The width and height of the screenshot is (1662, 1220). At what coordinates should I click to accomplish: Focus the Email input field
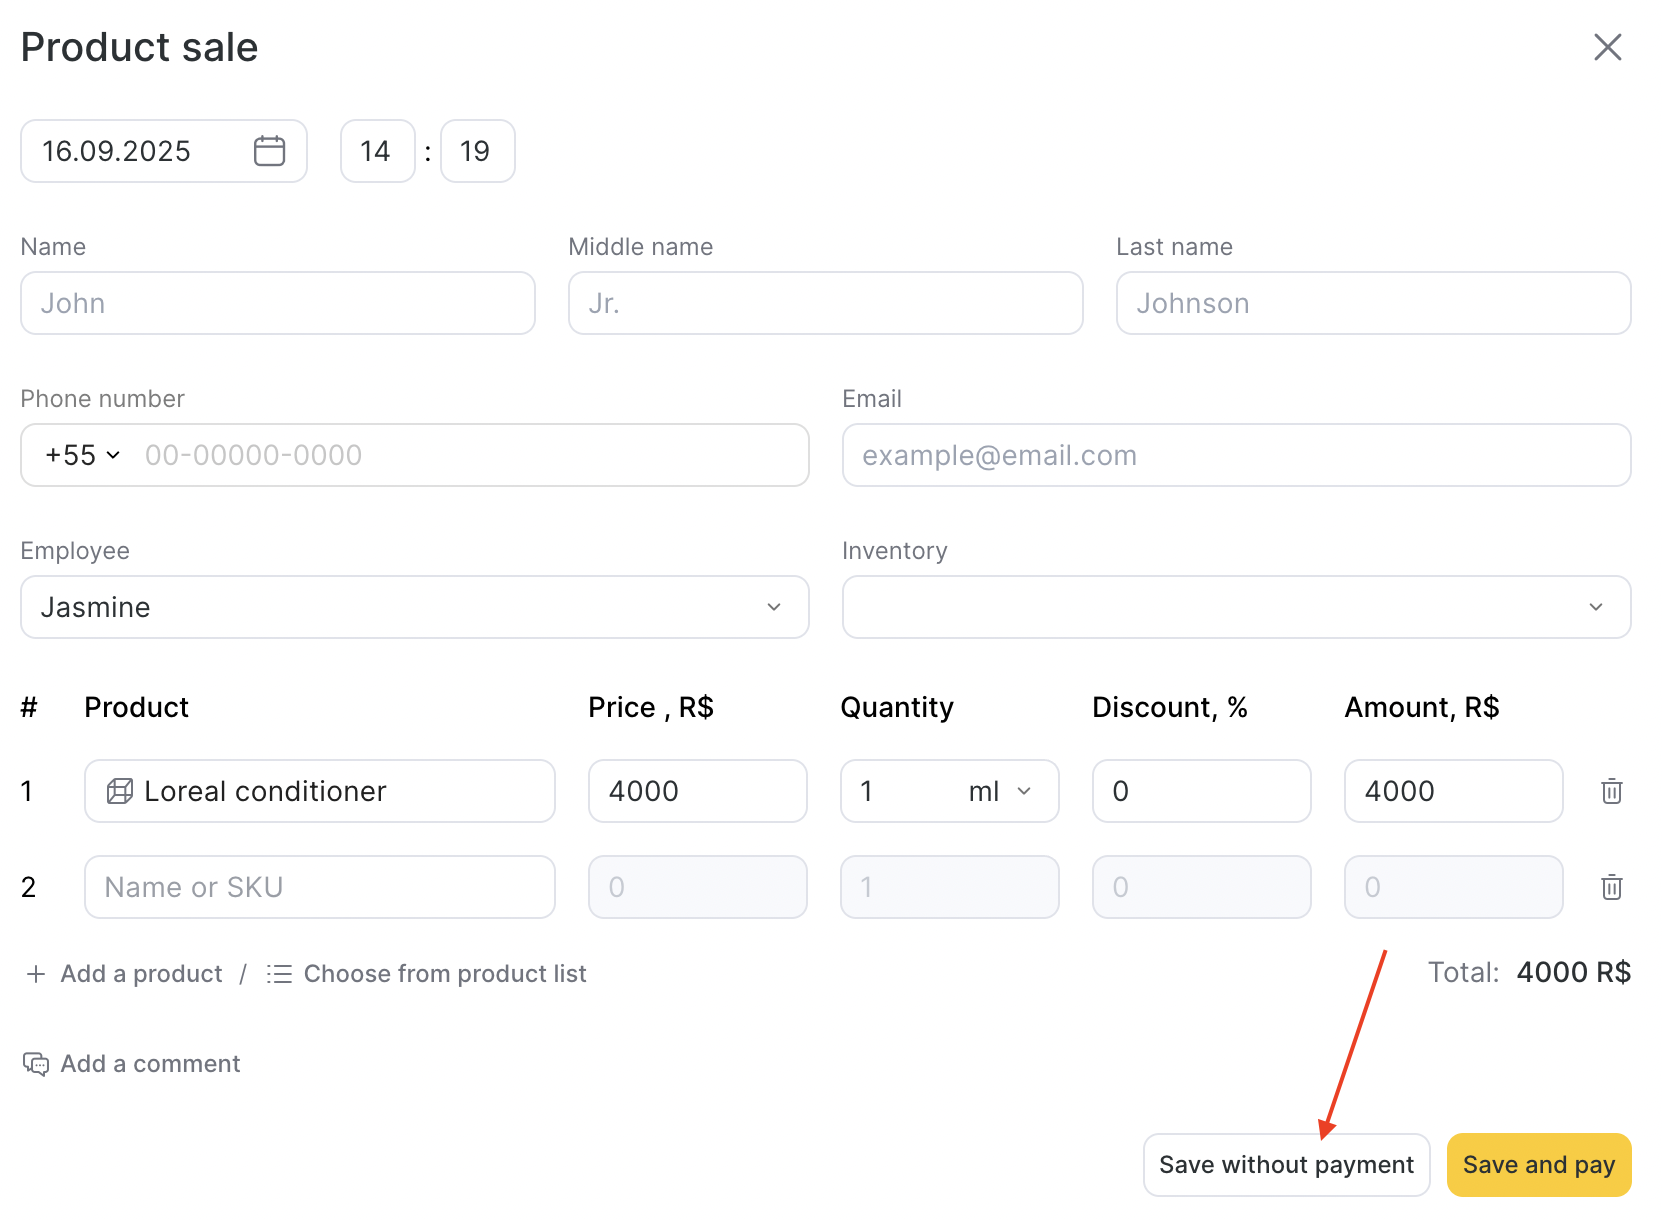1236,455
